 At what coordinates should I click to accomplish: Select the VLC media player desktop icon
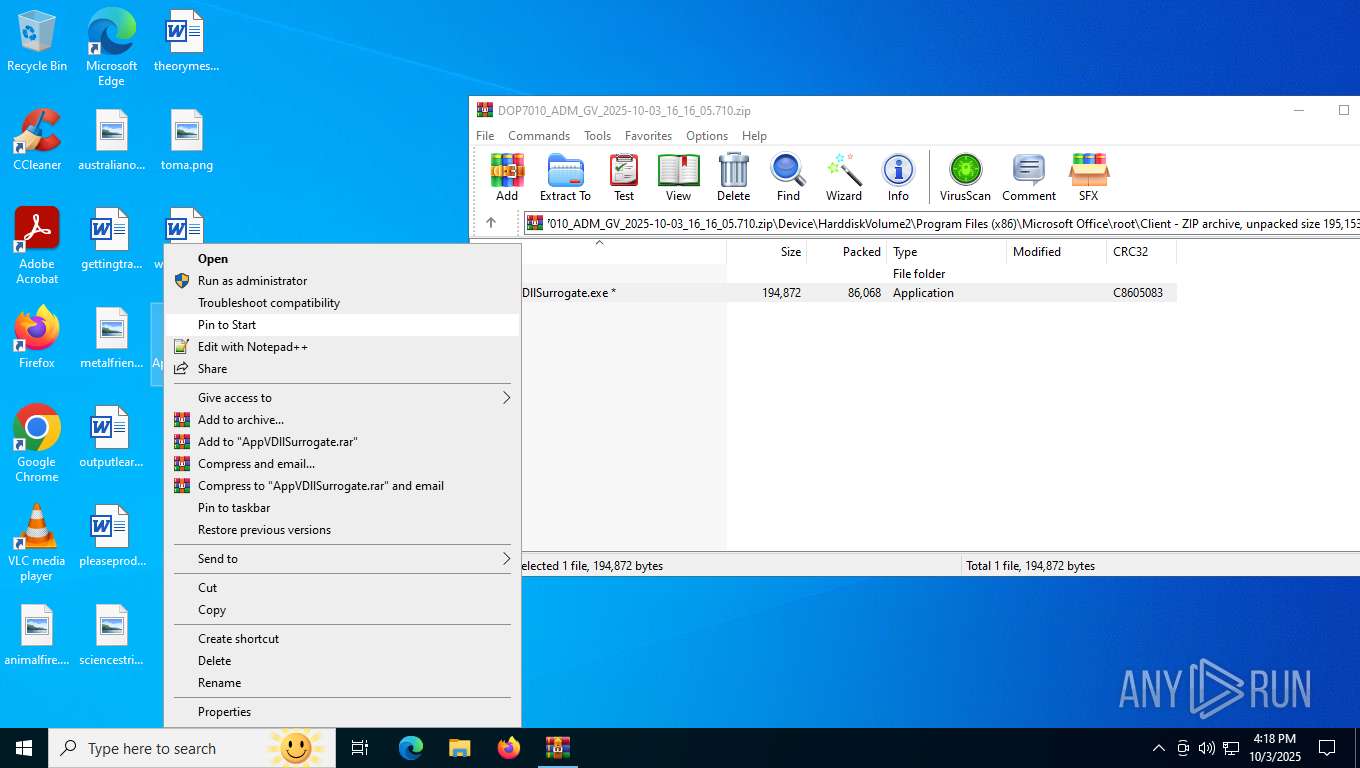point(37,543)
